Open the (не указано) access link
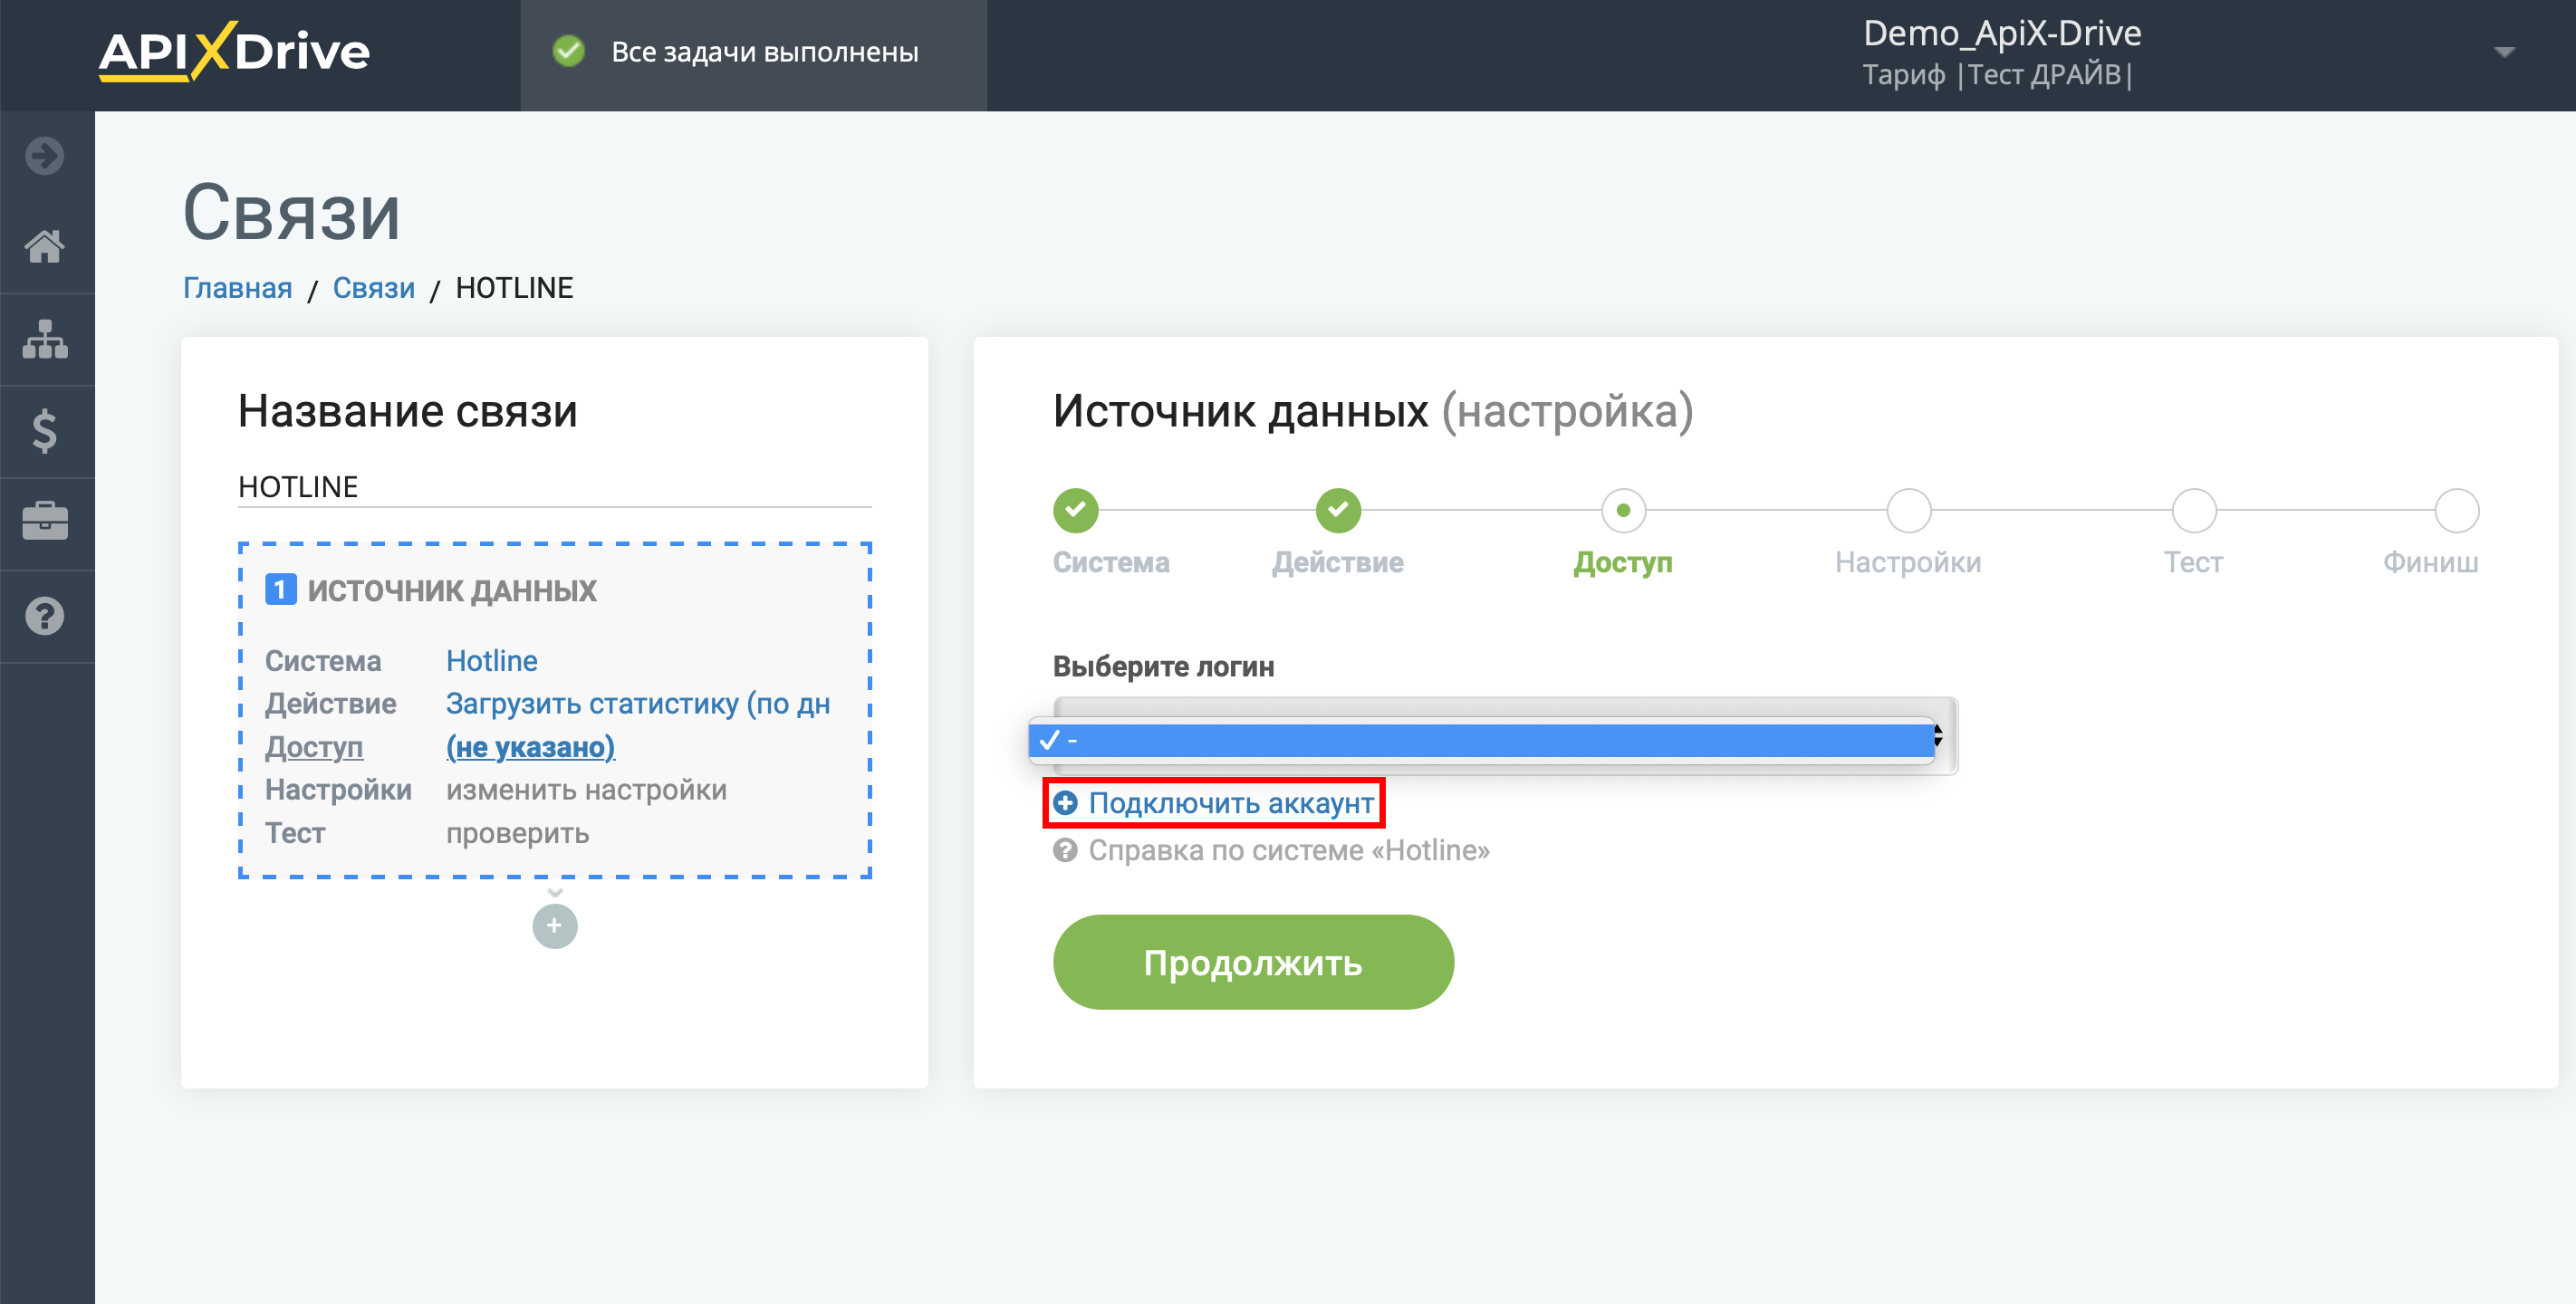The width and height of the screenshot is (2576, 1304). coord(530,747)
